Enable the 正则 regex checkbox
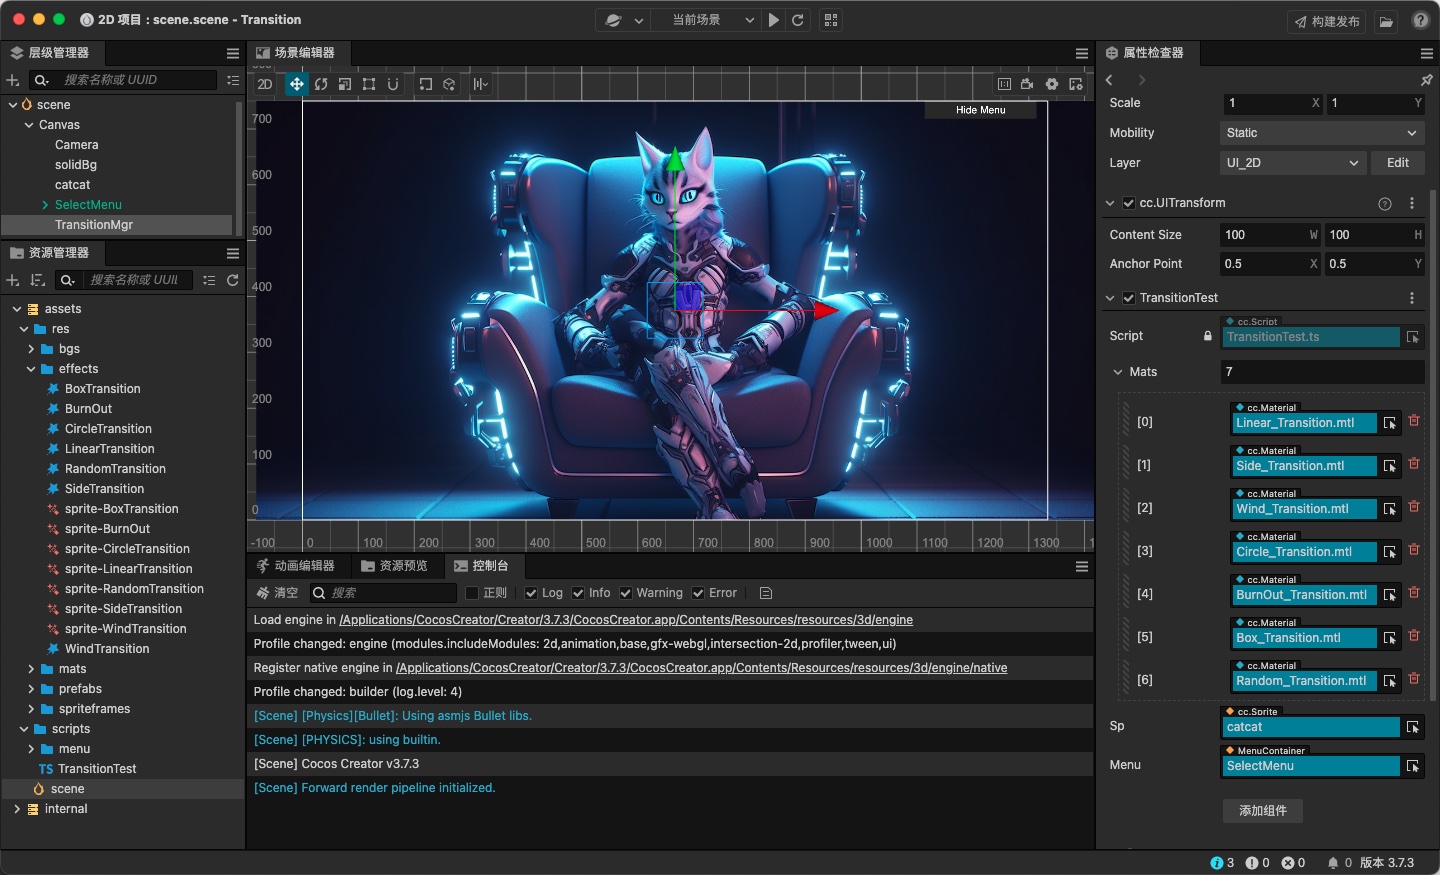This screenshot has height=875, width=1440. point(472,593)
